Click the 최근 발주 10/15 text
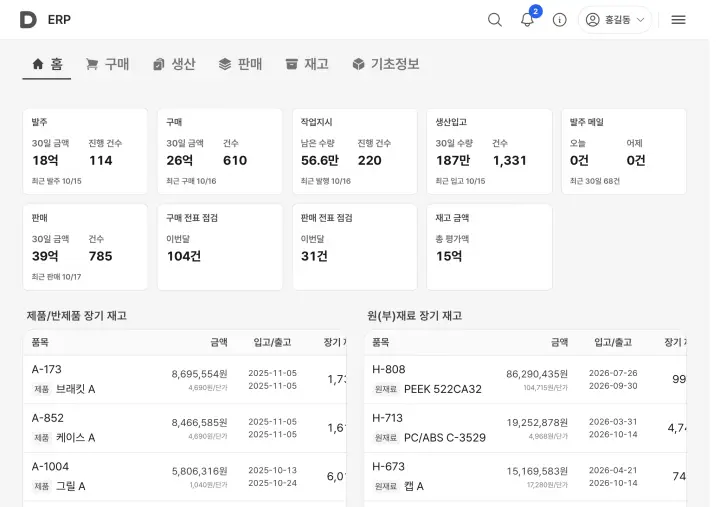 click(x=56, y=181)
